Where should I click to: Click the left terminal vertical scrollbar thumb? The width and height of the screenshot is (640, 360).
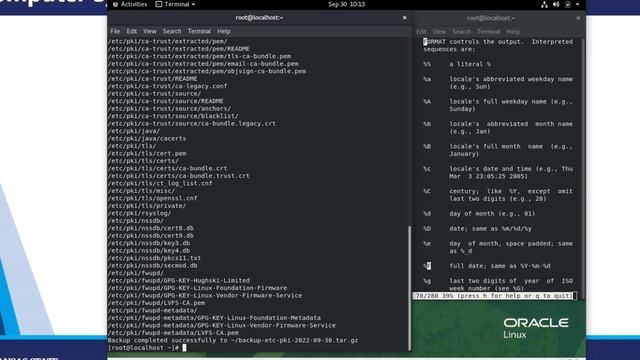pos(409,288)
